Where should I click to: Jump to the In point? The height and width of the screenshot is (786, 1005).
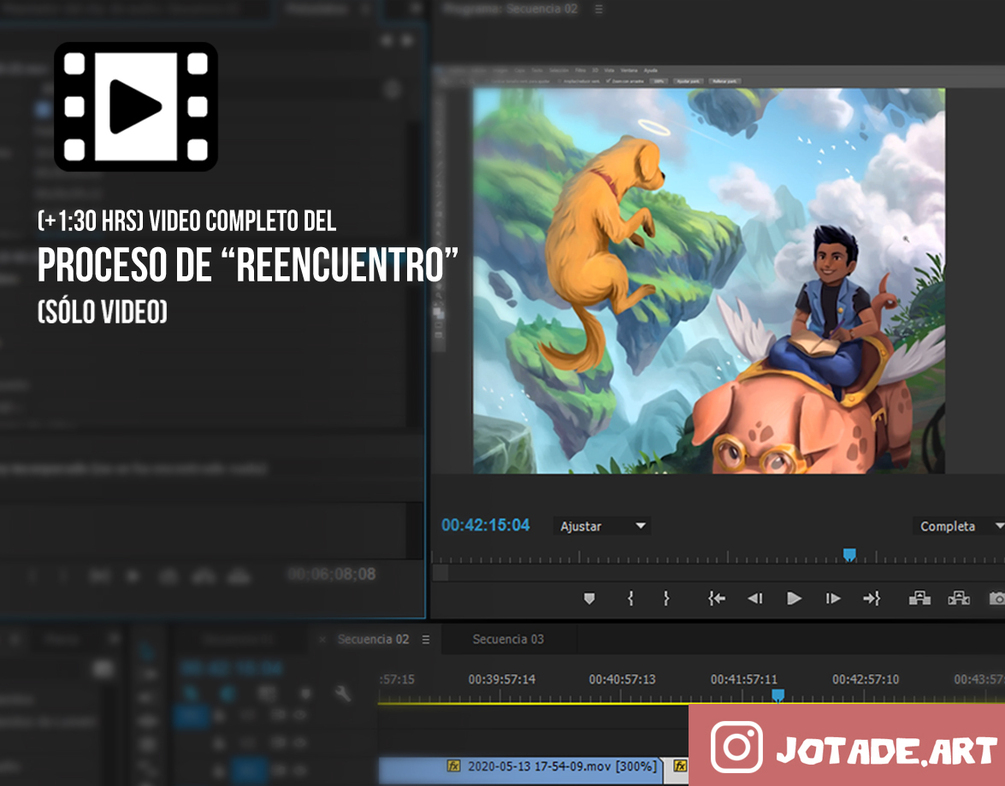717,598
